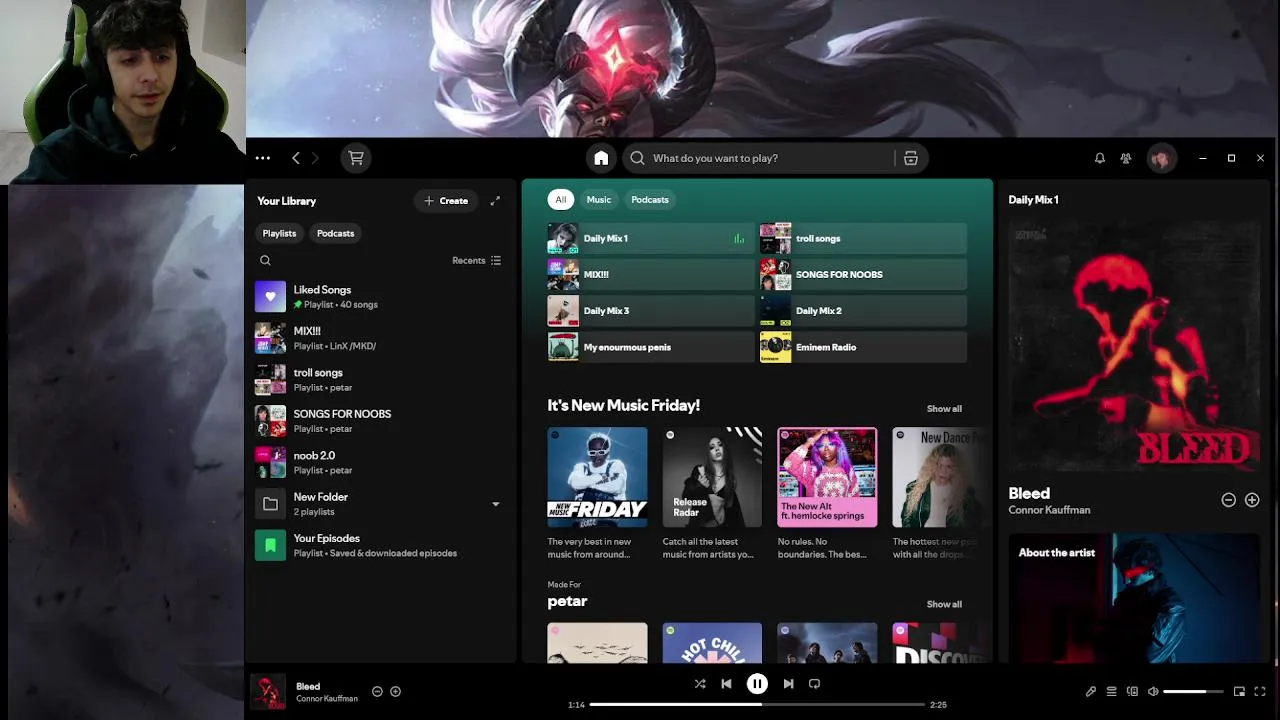This screenshot has width=1280, height=720.
Task: Open Connect to a device
Action: pyautogui.click(x=1132, y=691)
